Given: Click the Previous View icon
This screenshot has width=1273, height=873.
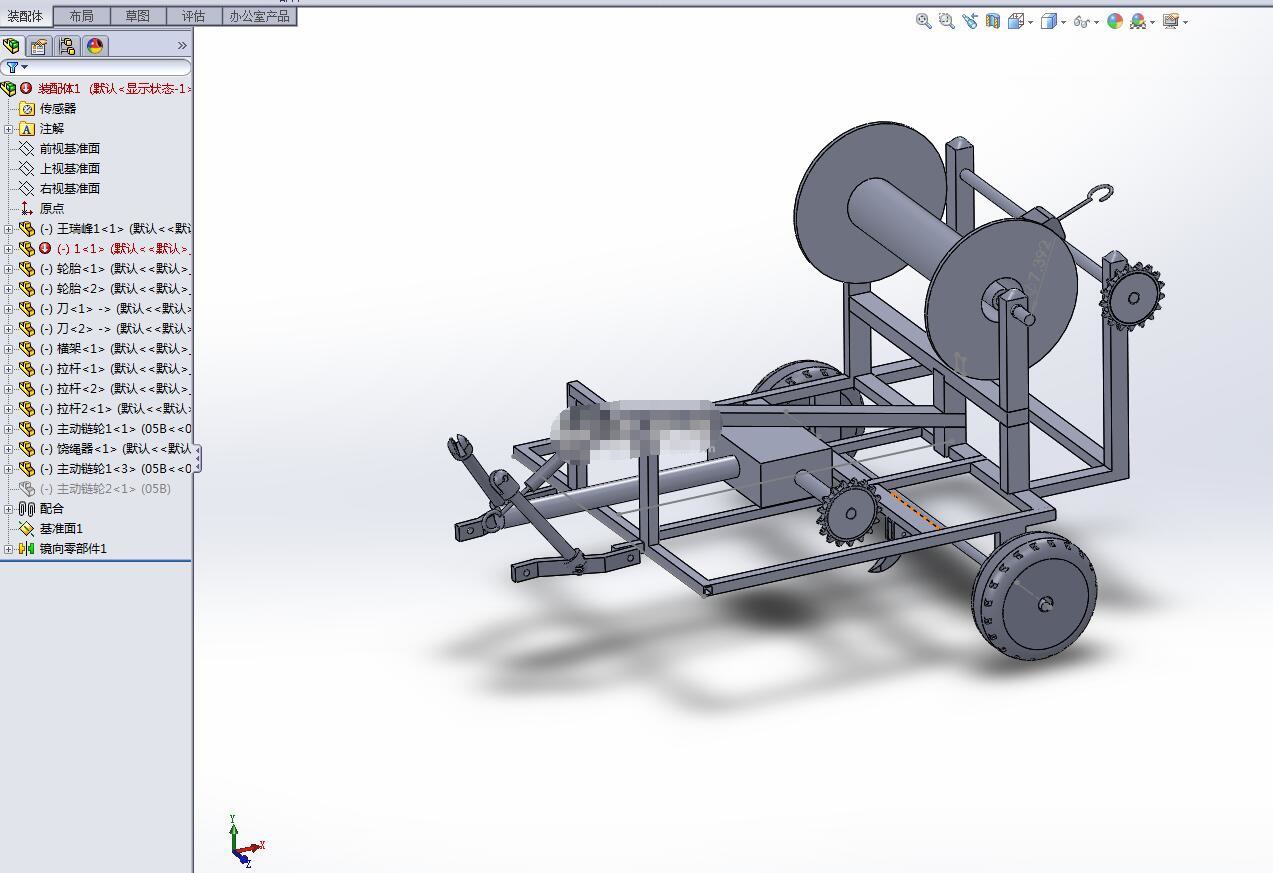Looking at the screenshot, I should pos(970,21).
